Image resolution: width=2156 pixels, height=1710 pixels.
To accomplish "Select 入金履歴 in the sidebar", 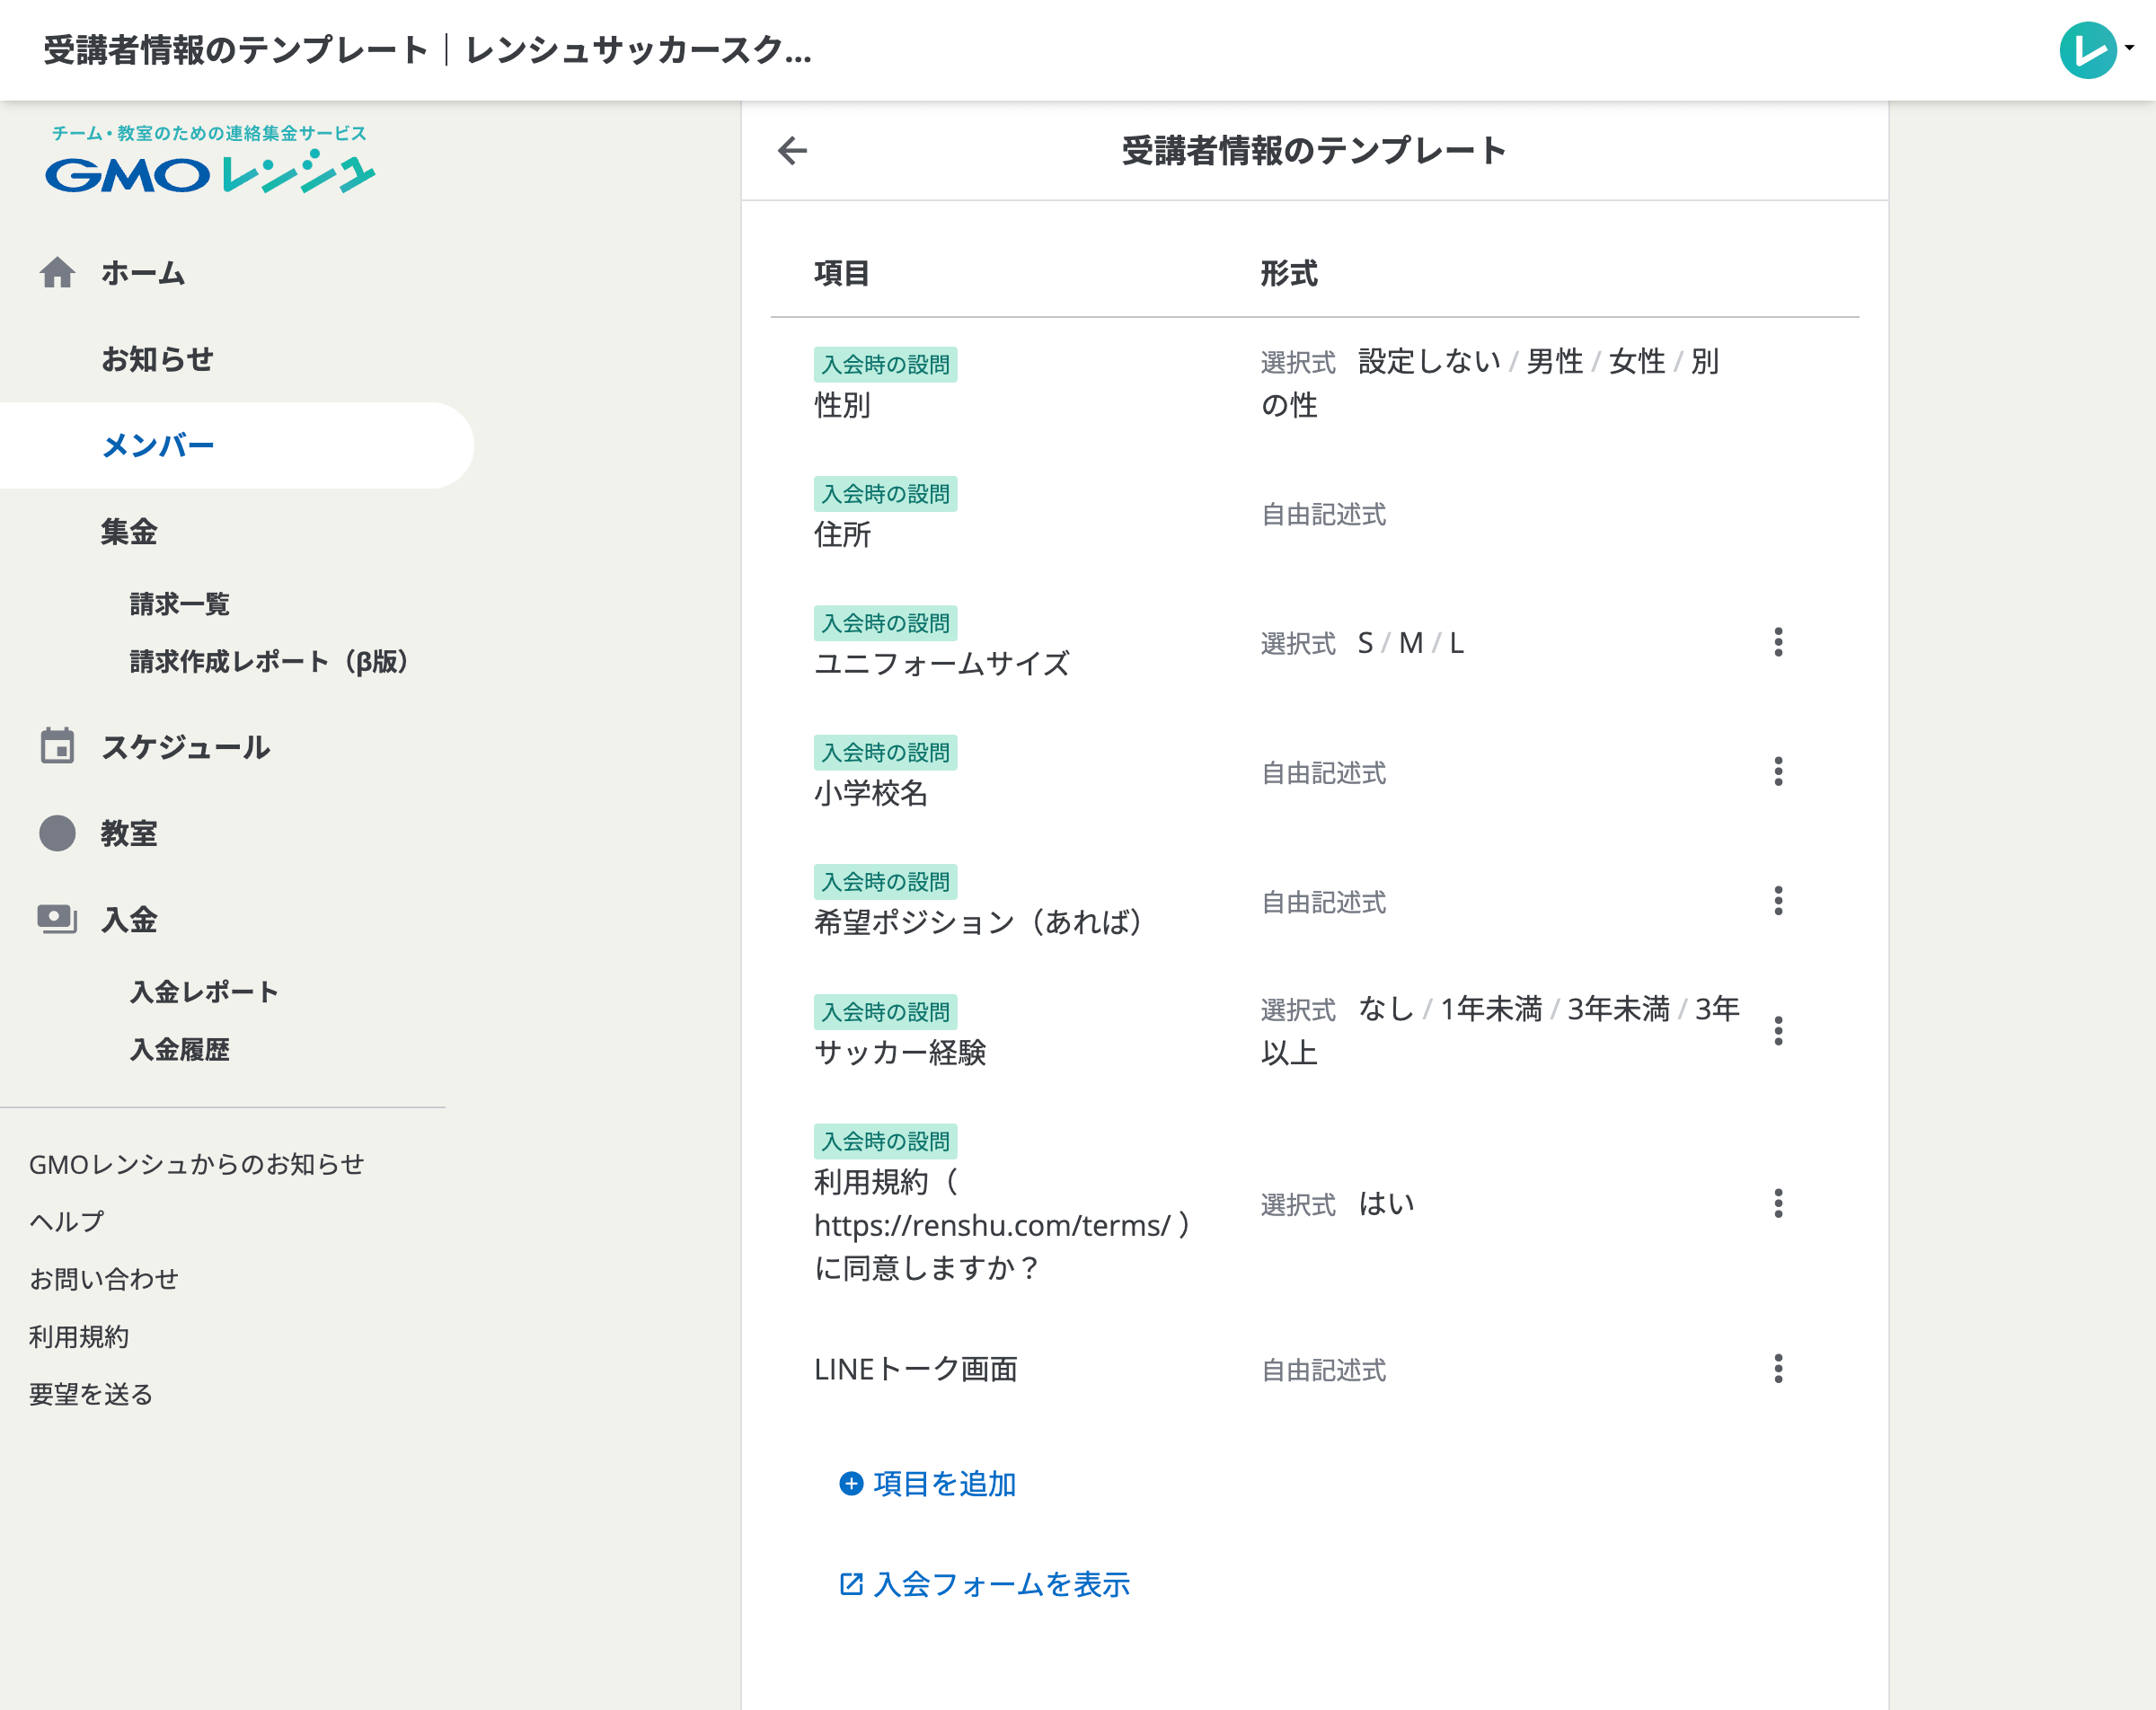I will 181,1049.
